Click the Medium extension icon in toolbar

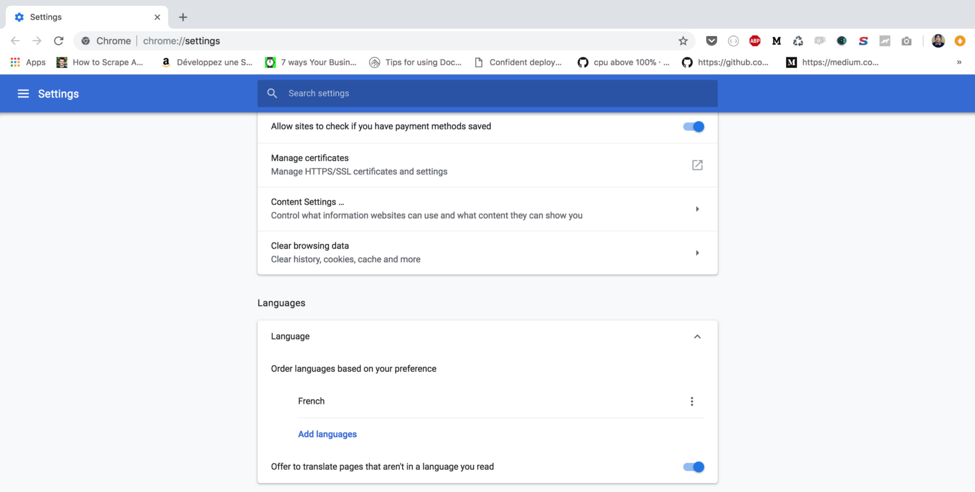(x=776, y=41)
